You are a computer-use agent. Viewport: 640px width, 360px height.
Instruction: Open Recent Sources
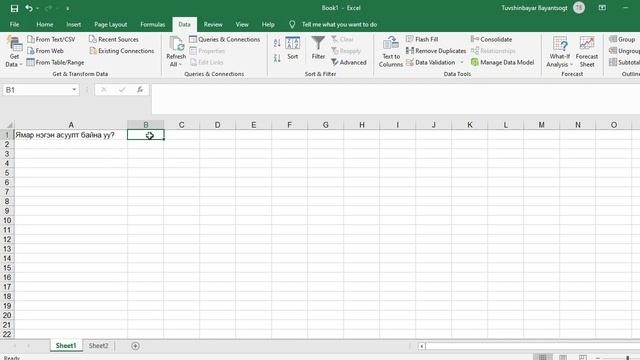click(114, 39)
